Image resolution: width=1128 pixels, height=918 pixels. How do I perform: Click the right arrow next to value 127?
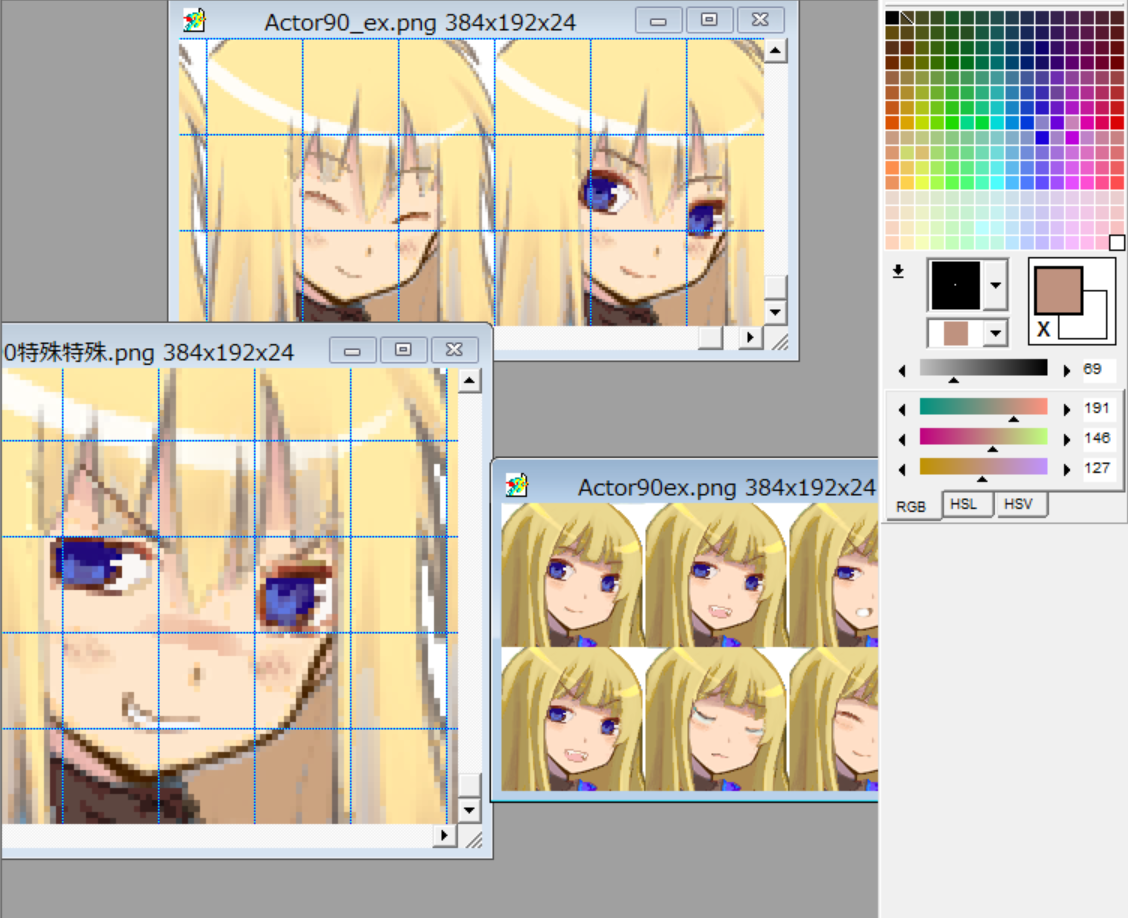[1066, 470]
